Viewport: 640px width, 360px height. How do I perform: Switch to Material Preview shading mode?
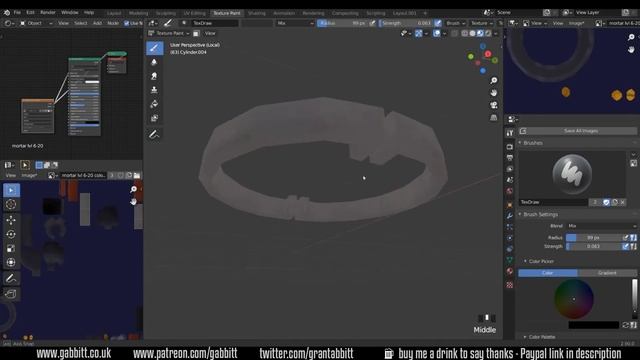point(480,33)
